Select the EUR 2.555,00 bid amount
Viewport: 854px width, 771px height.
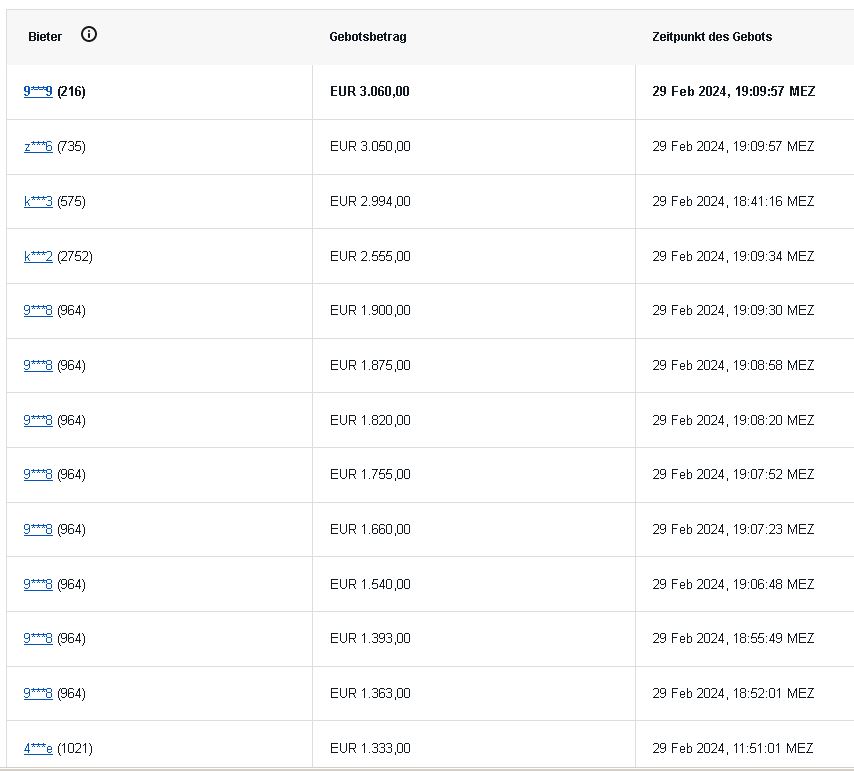point(370,256)
